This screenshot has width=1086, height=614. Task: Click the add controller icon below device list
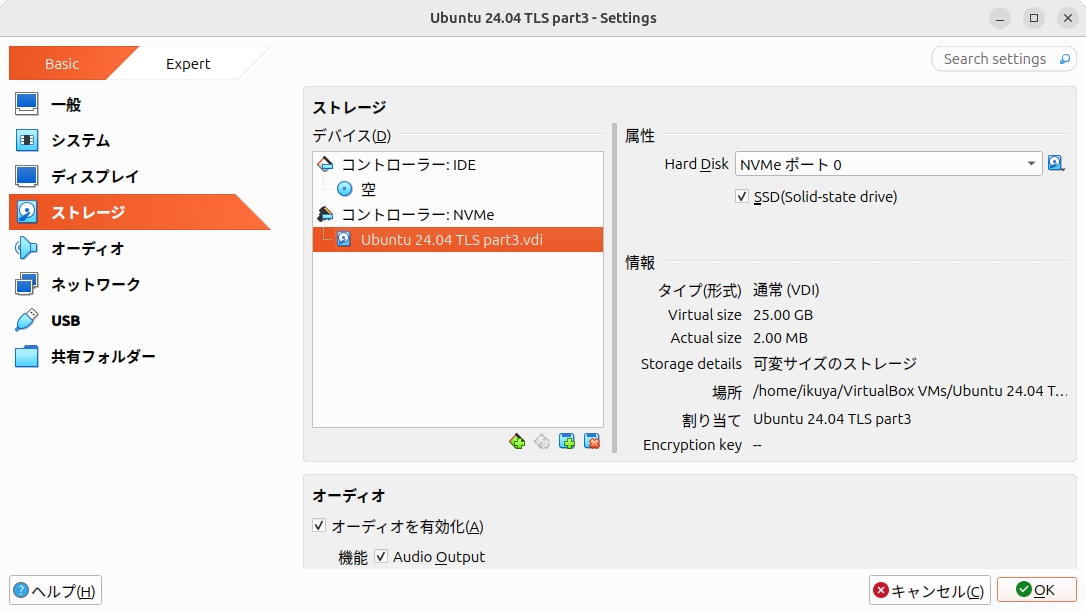coord(517,442)
